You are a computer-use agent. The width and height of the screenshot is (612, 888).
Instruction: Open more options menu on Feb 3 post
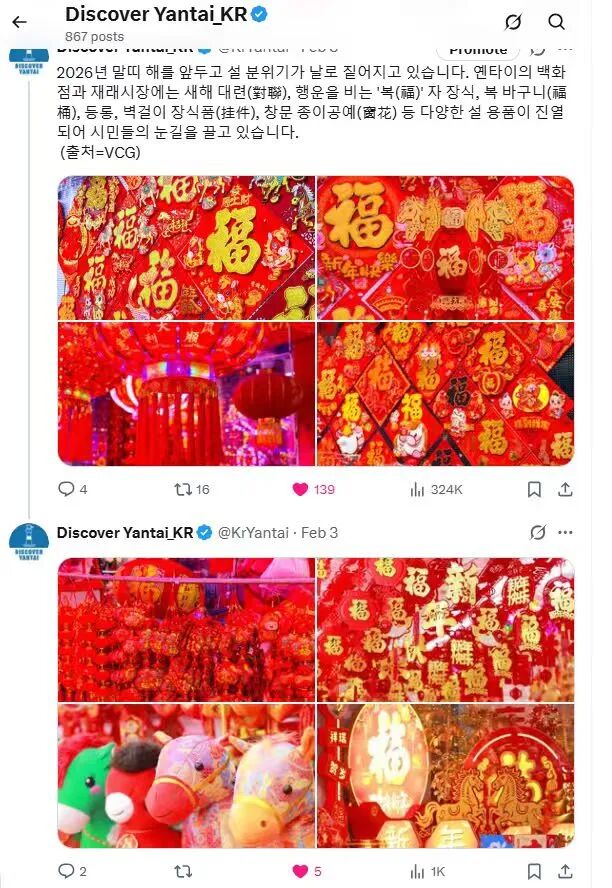(565, 532)
